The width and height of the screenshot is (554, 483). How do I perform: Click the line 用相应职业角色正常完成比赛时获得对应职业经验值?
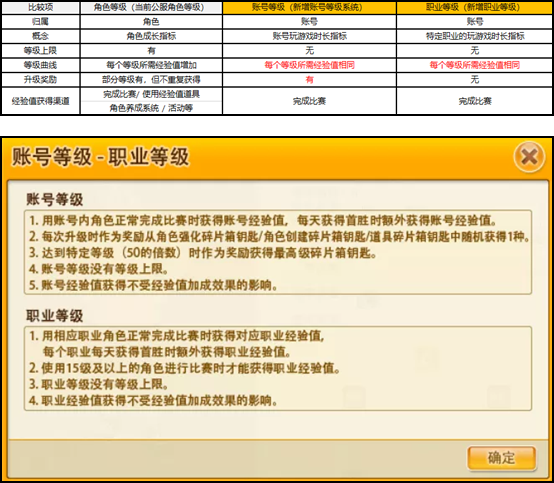tap(177, 336)
